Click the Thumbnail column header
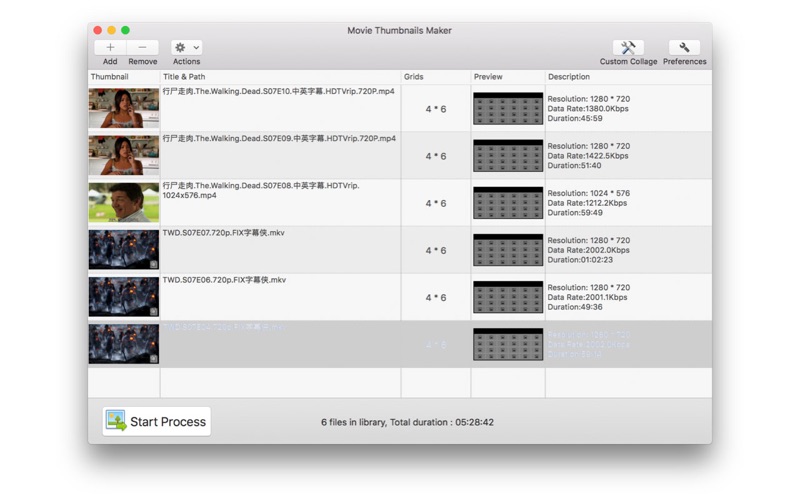Screen dimensions: 800x500 point(110,77)
